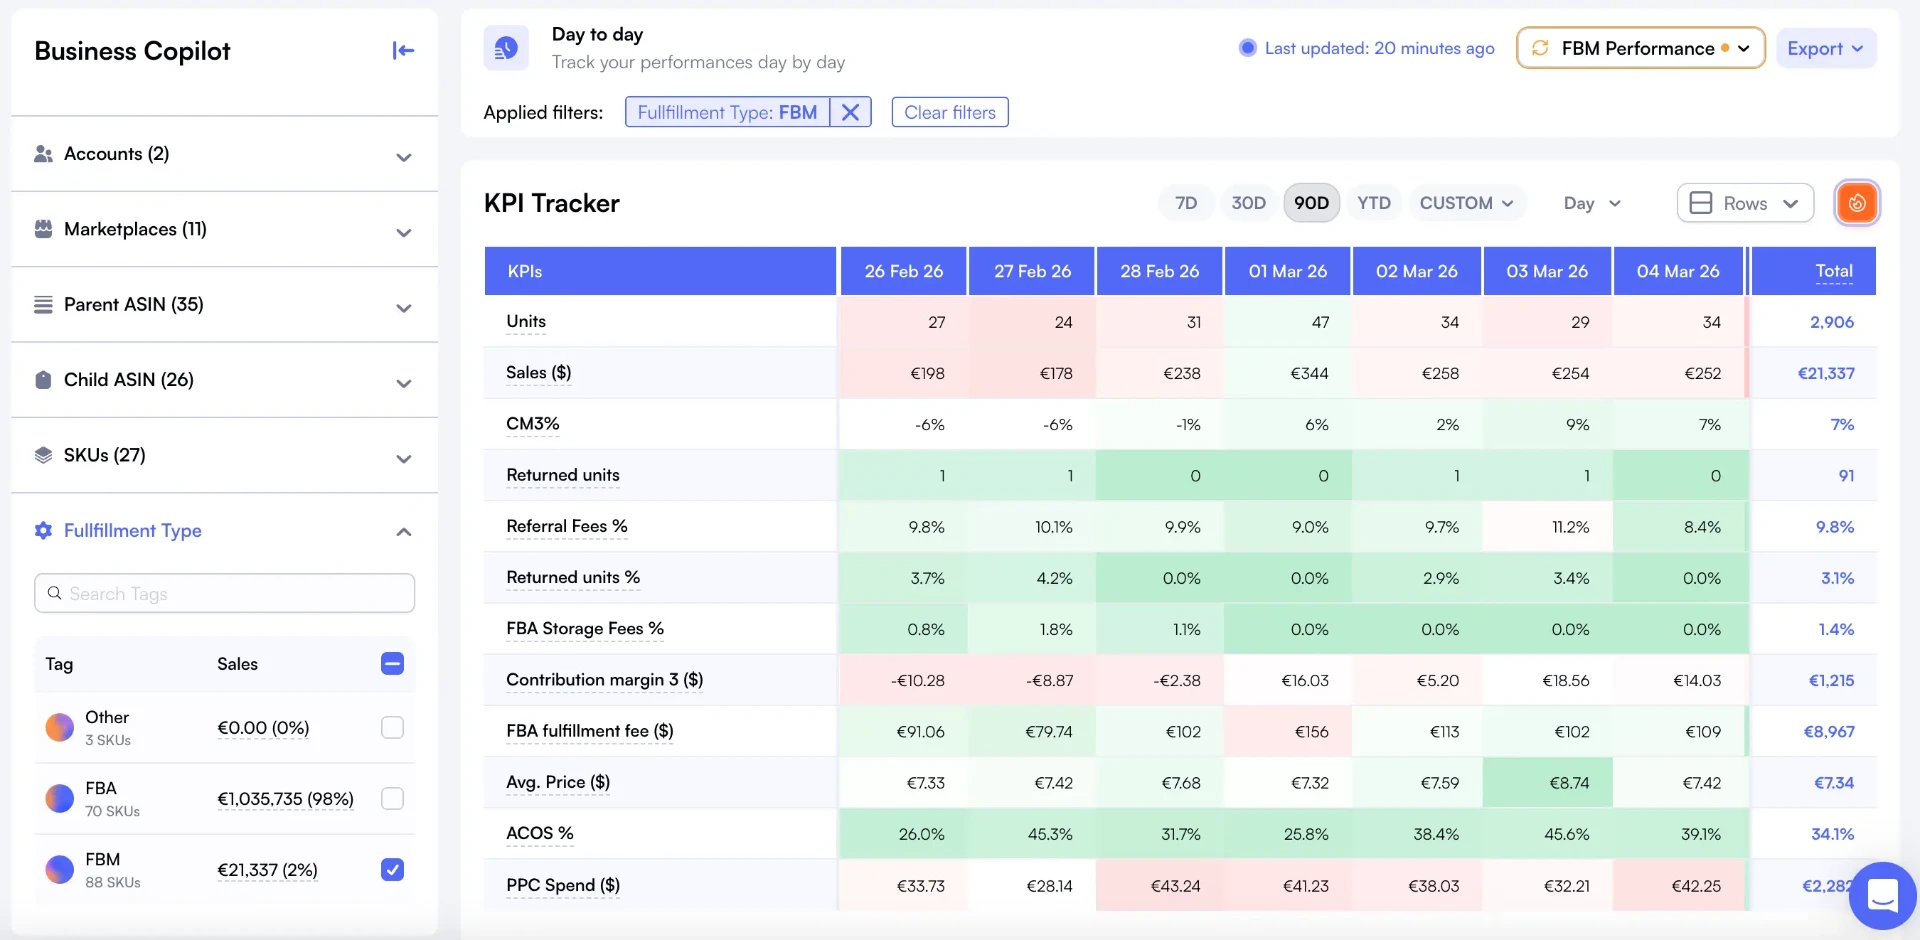Collapse the Fullfillment Type section
This screenshot has width=1920, height=940.
(404, 532)
